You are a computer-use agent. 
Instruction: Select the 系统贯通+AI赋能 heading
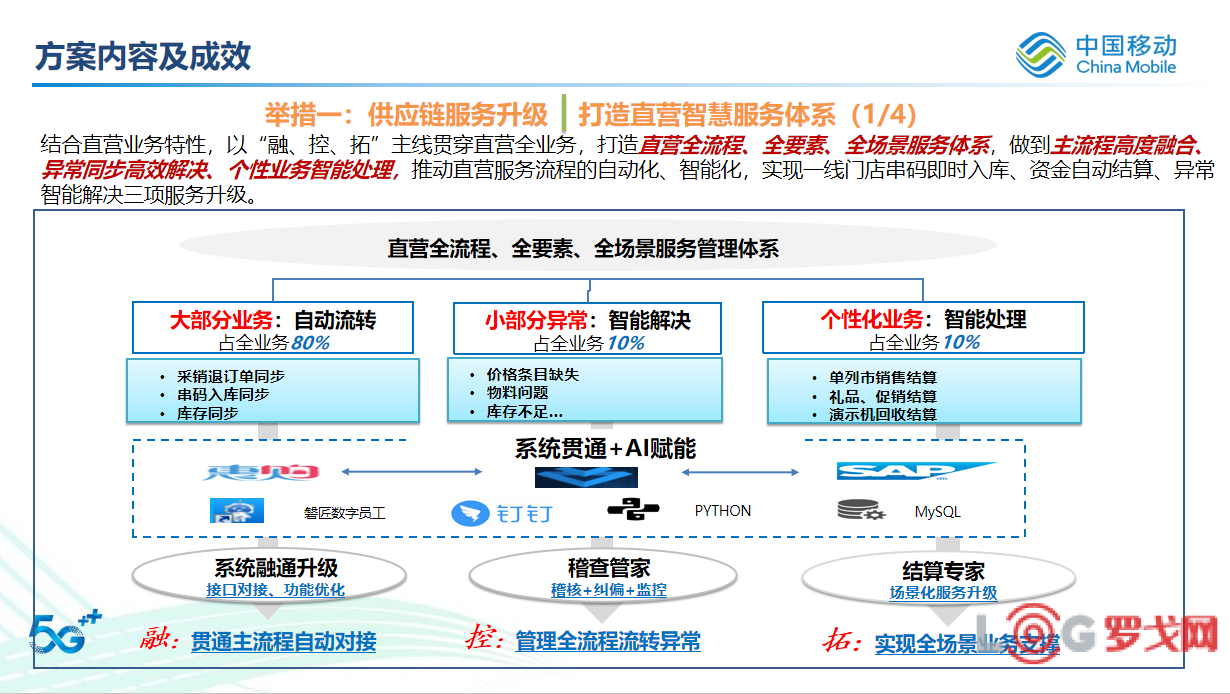pos(605,448)
